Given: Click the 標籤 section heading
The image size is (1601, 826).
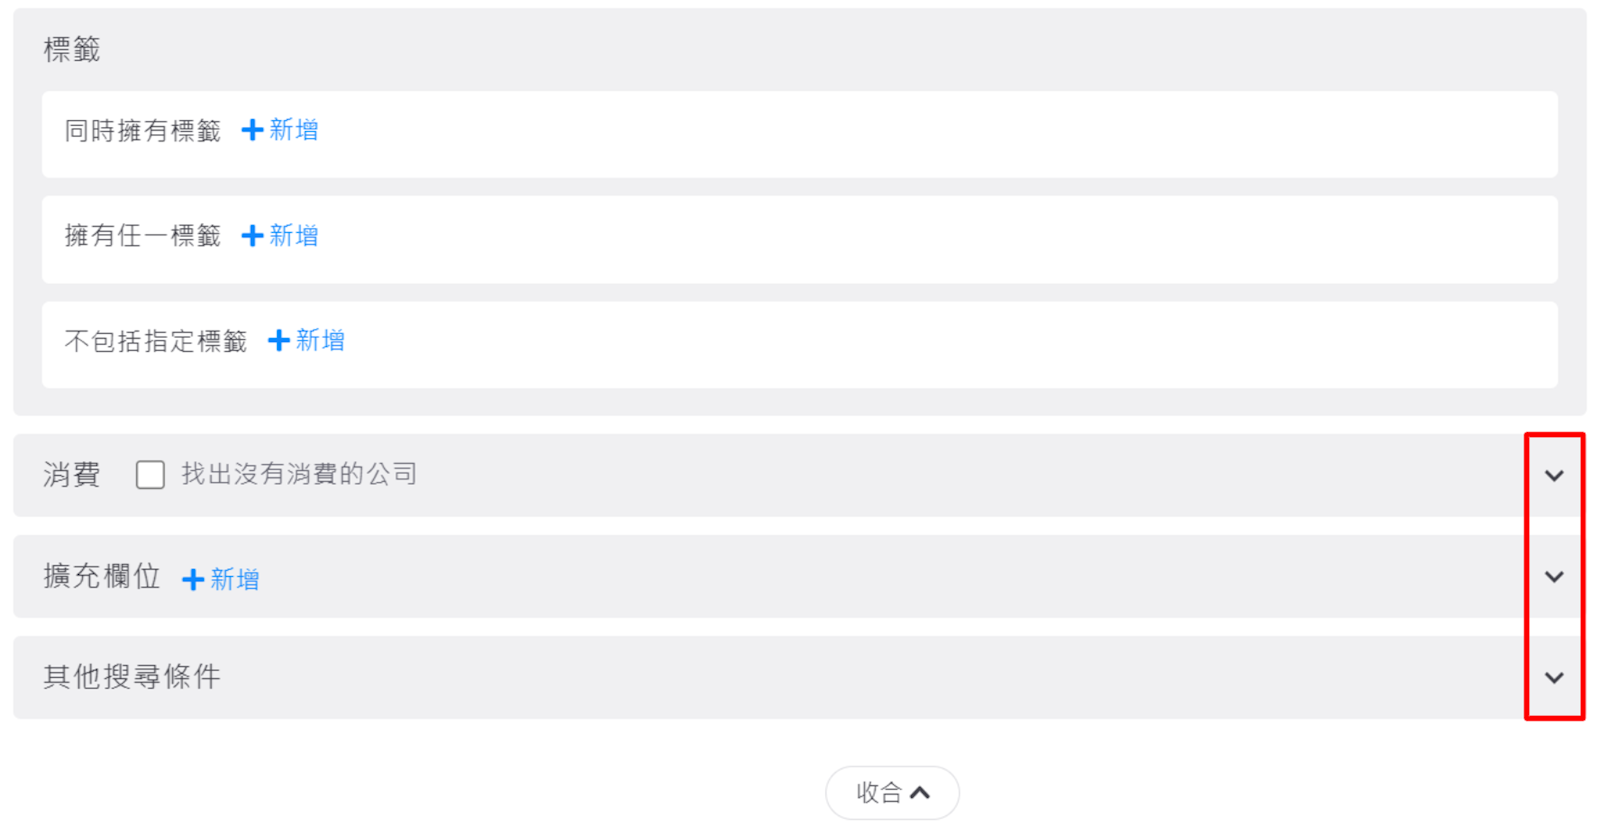Looking at the screenshot, I should pos(72,49).
